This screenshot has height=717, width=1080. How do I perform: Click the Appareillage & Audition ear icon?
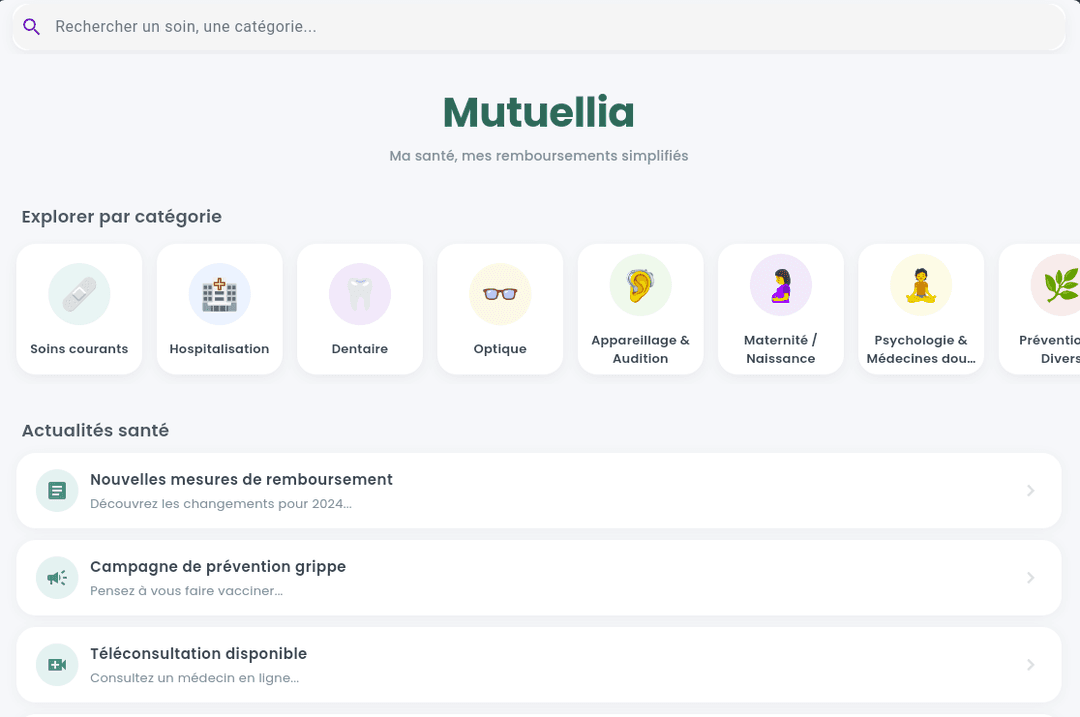pos(640,284)
